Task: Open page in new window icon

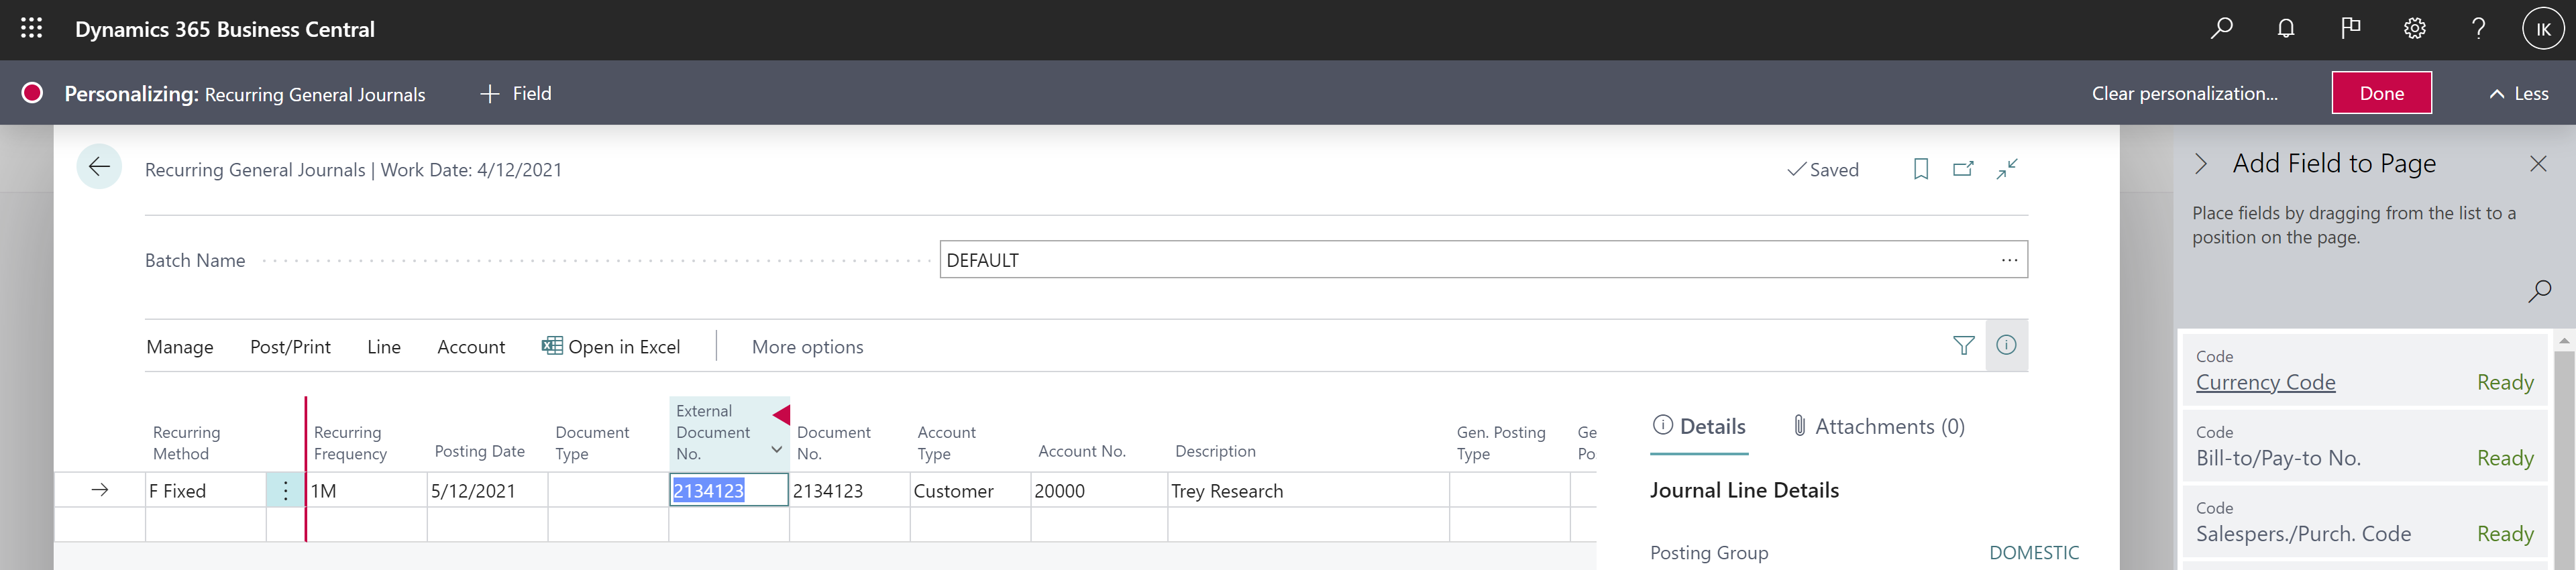Action: pyautogui.click(x=1963, y=169)
